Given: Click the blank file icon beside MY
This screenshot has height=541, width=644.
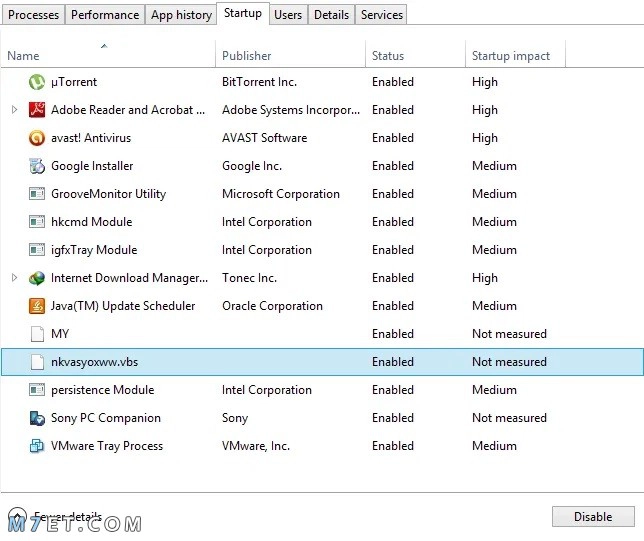Looking at the screenshot, I should pyautogui.click(x=37, y=334).
